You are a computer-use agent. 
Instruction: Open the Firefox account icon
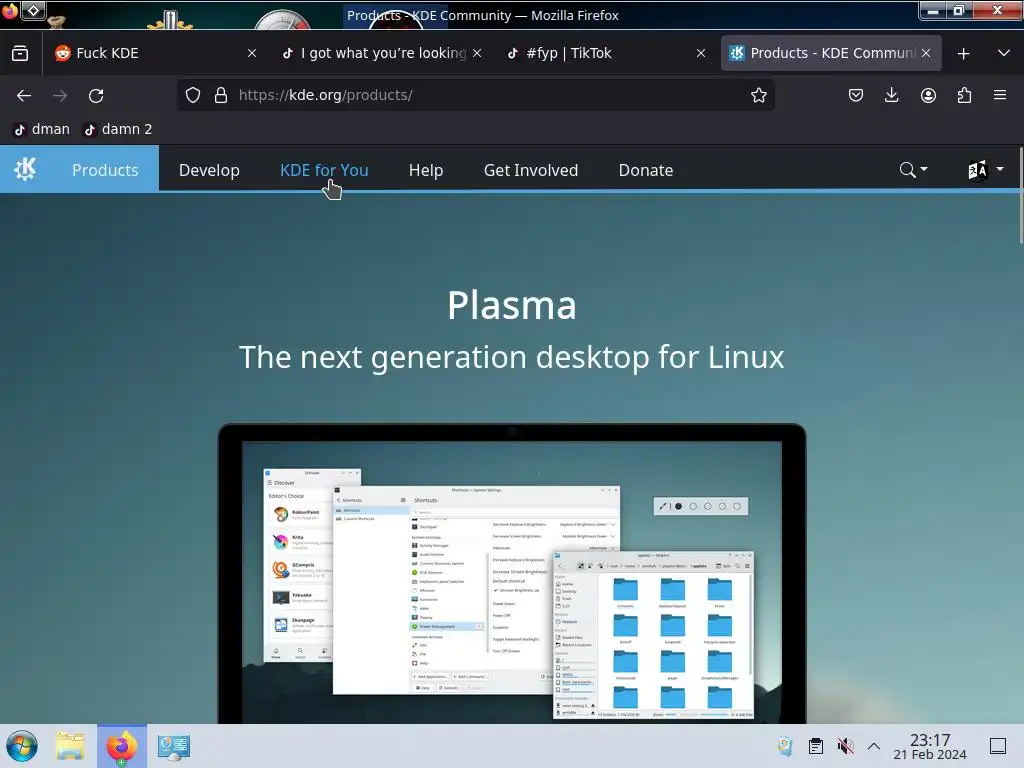[928, 95]
